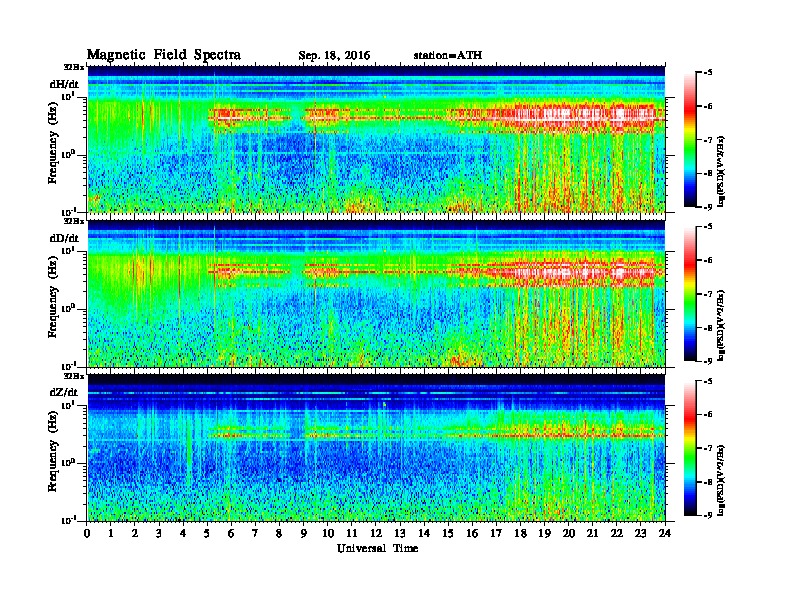Click the 10^1 frequency tick in the dD/dt panel
792x612 pixels.
tap(68, 250)
